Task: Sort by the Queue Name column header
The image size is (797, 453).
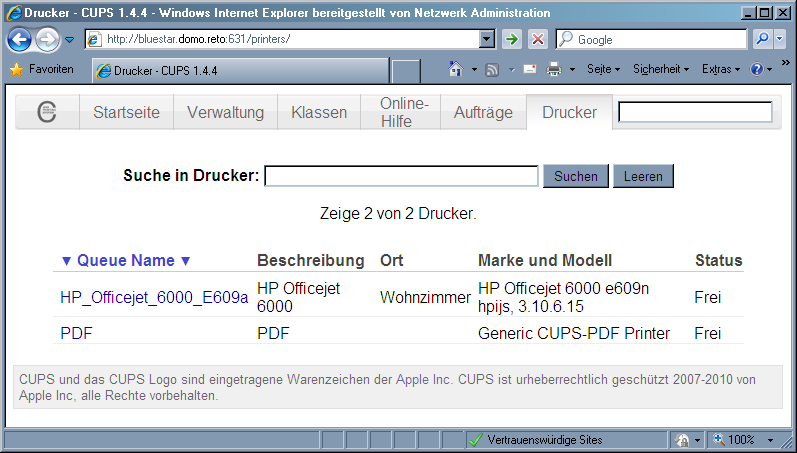Action: click(126, 260)
